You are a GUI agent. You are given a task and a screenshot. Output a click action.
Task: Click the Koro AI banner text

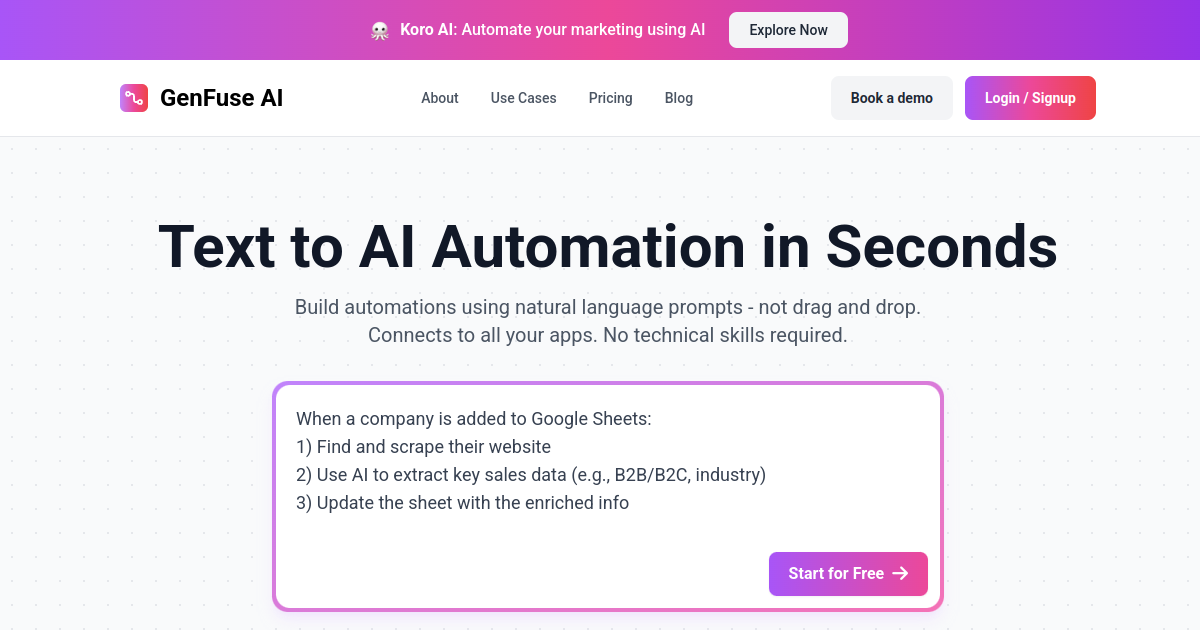coord(552,30)
